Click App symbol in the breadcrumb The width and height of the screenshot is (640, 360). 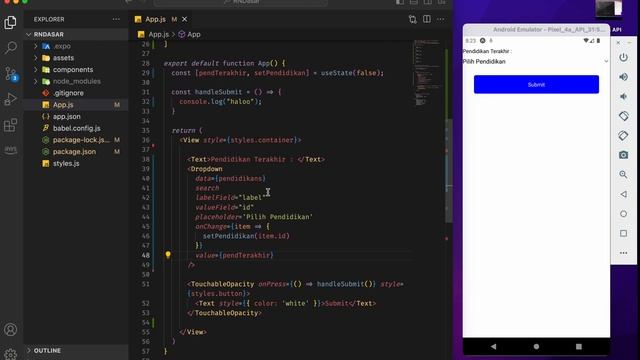194,34
